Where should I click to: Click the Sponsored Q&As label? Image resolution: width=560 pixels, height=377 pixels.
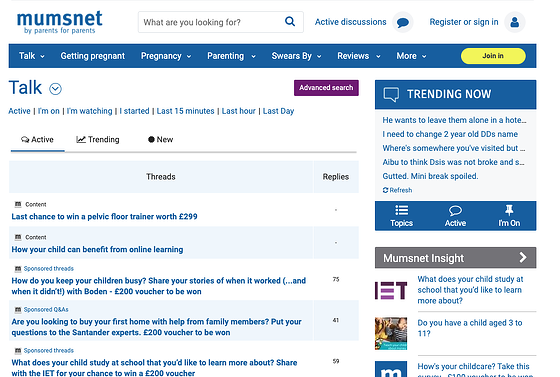point(46,310)
